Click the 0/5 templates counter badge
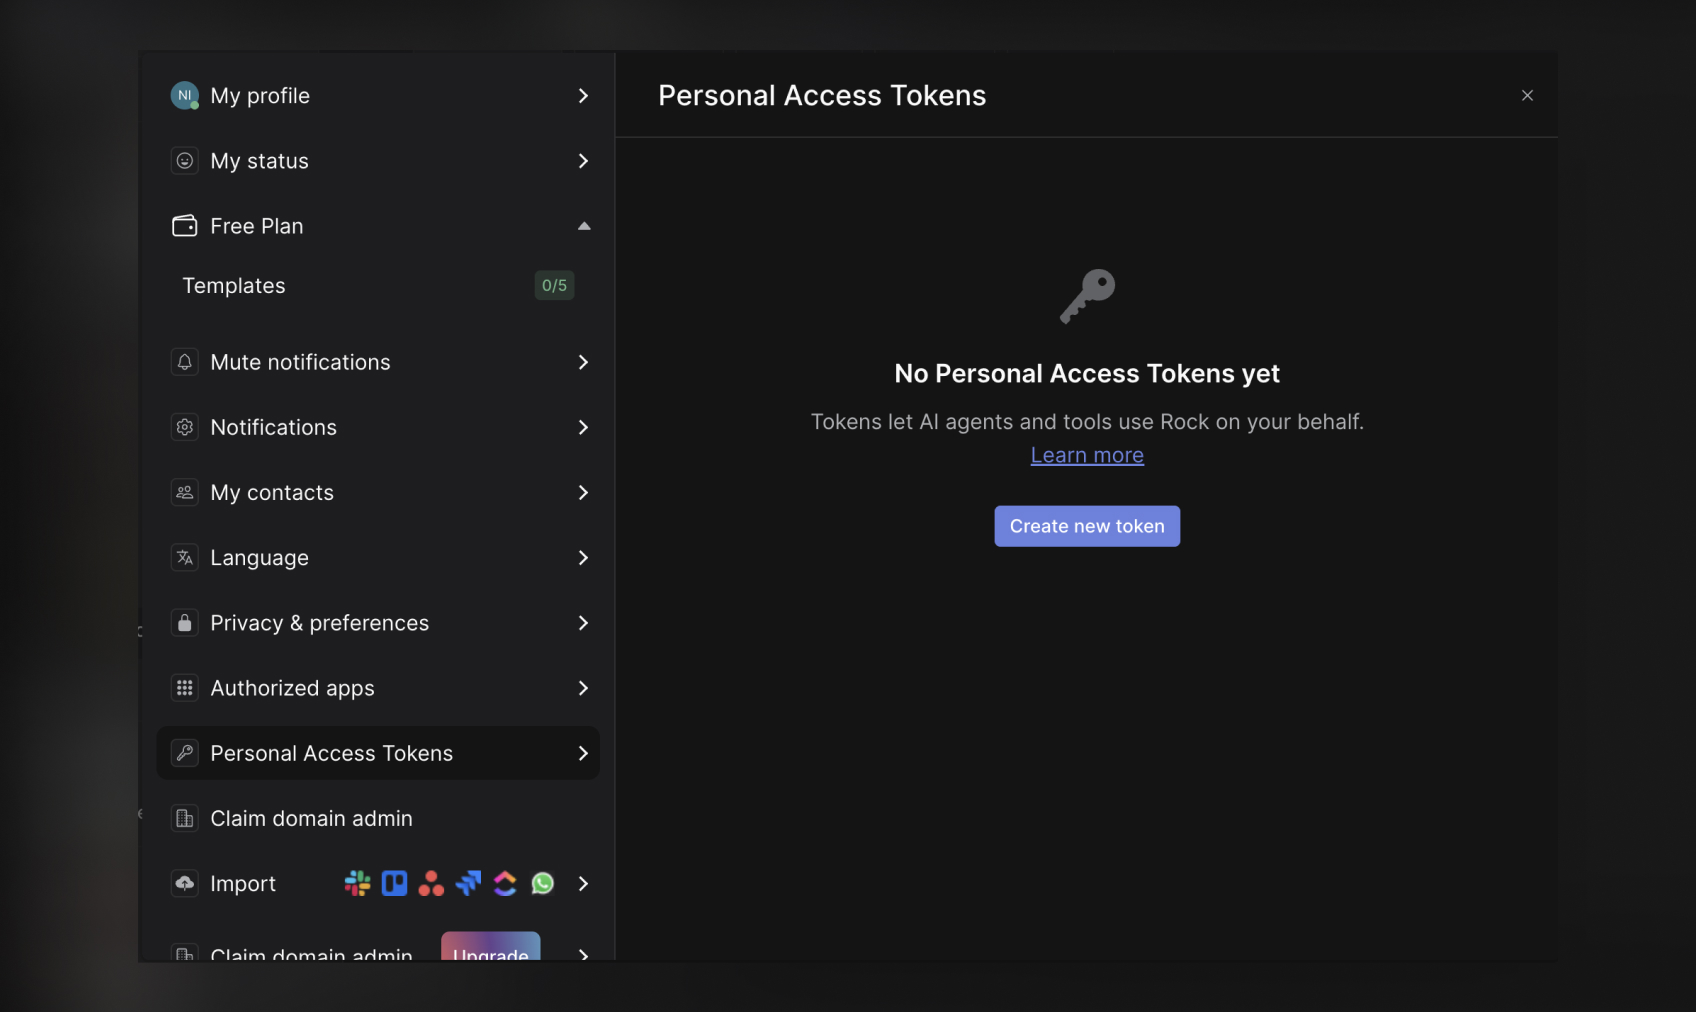Screen dimensions: 1696x1012 (x=554, y=286)
